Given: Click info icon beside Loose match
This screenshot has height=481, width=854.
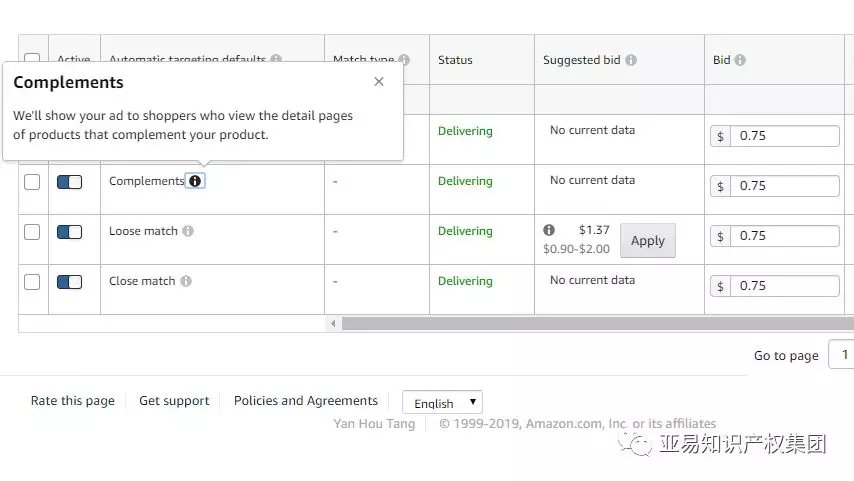Looking at the screenshot, I should click(x=188, y=231).
